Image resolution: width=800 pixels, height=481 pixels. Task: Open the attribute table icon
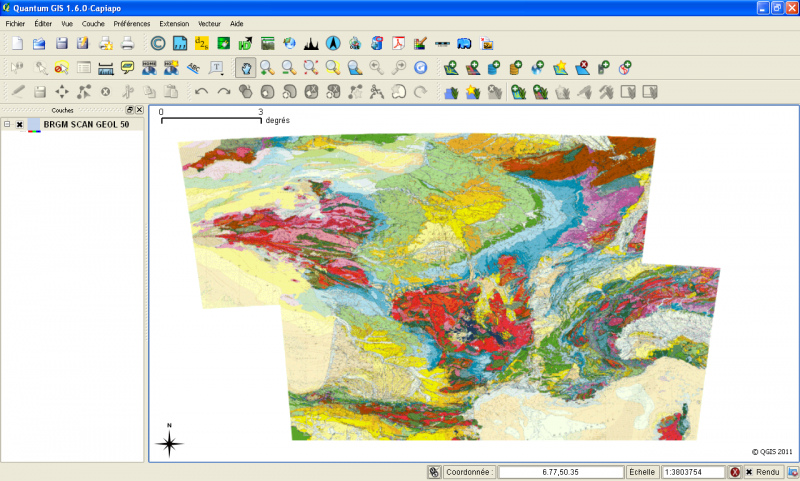pyautogui.click(x=84, y=68)
